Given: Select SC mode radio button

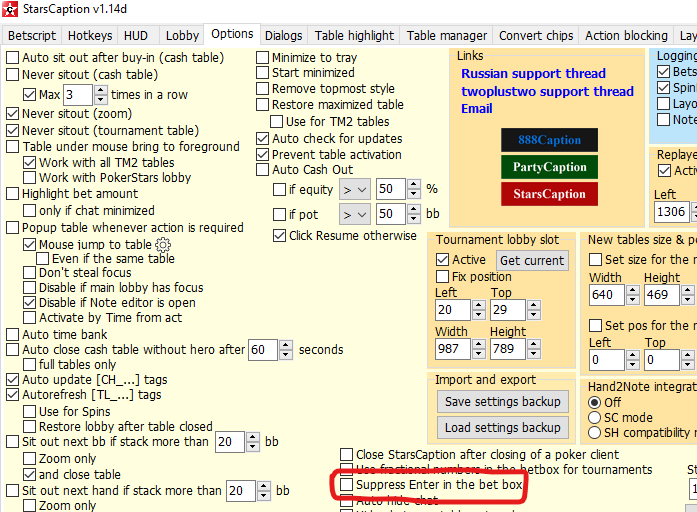Looking at the screenshot, I should pyautogui.click(x=594, y=418).
